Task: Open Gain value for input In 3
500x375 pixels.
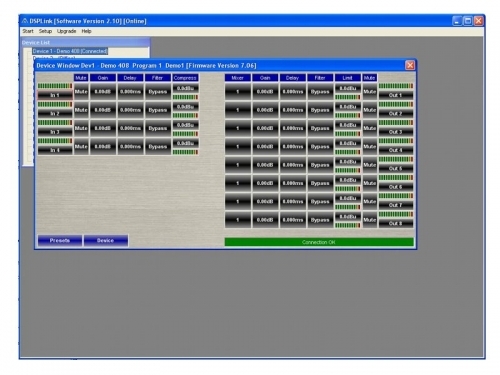Action: [103, 128]
